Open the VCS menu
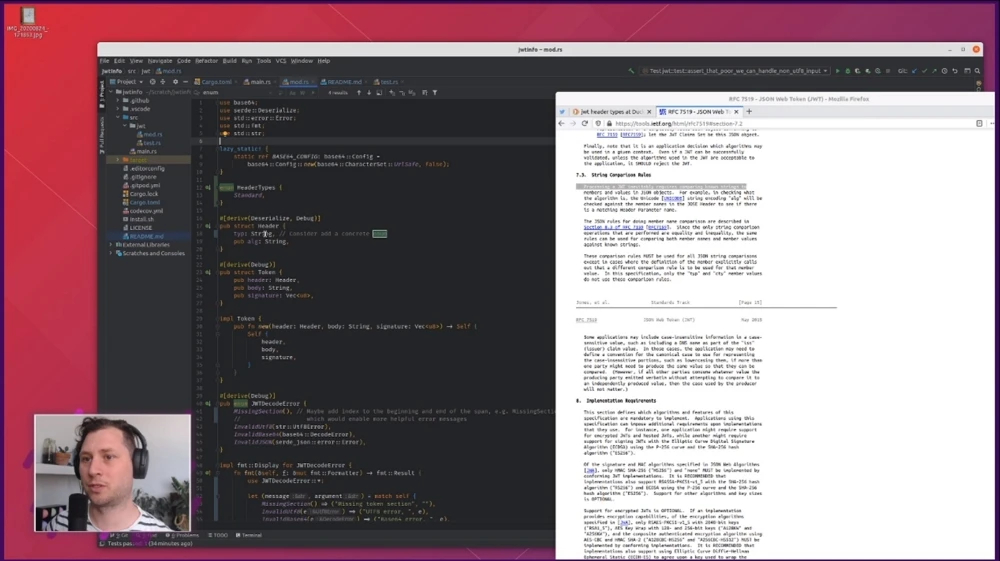 pyautogui.click(x=281, y=61)
